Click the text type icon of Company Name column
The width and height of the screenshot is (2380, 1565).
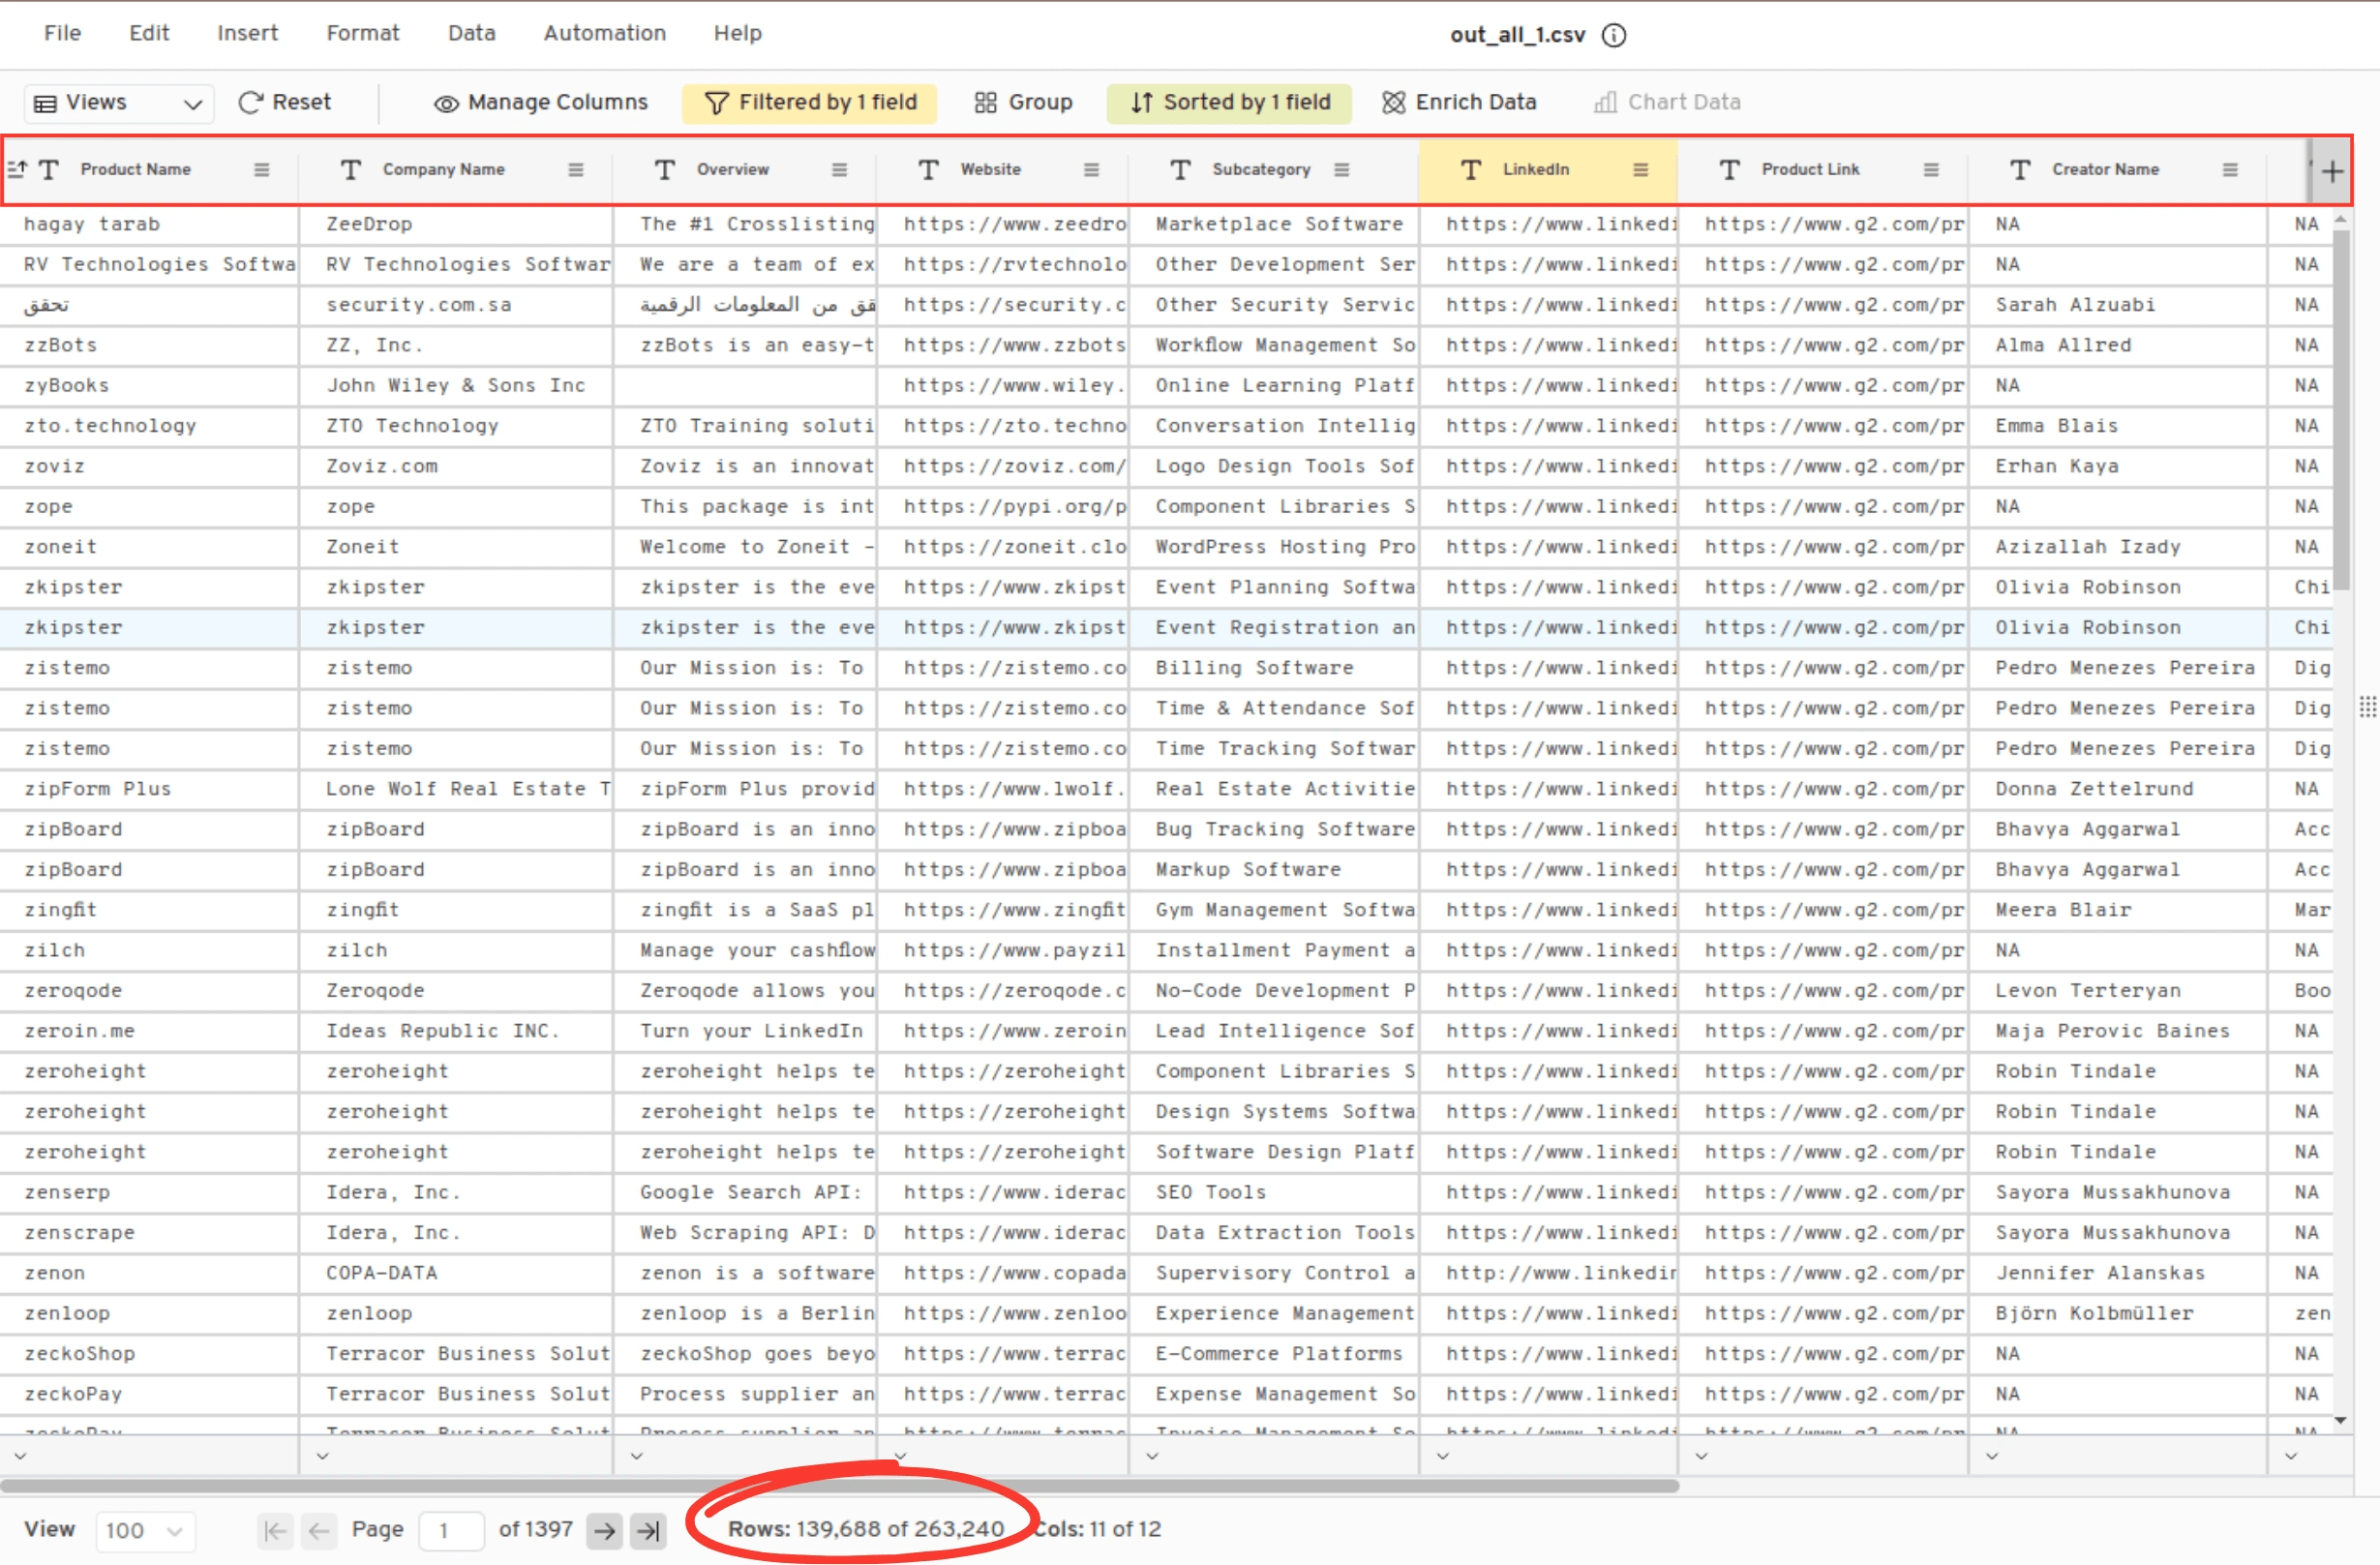pos(350,170)
